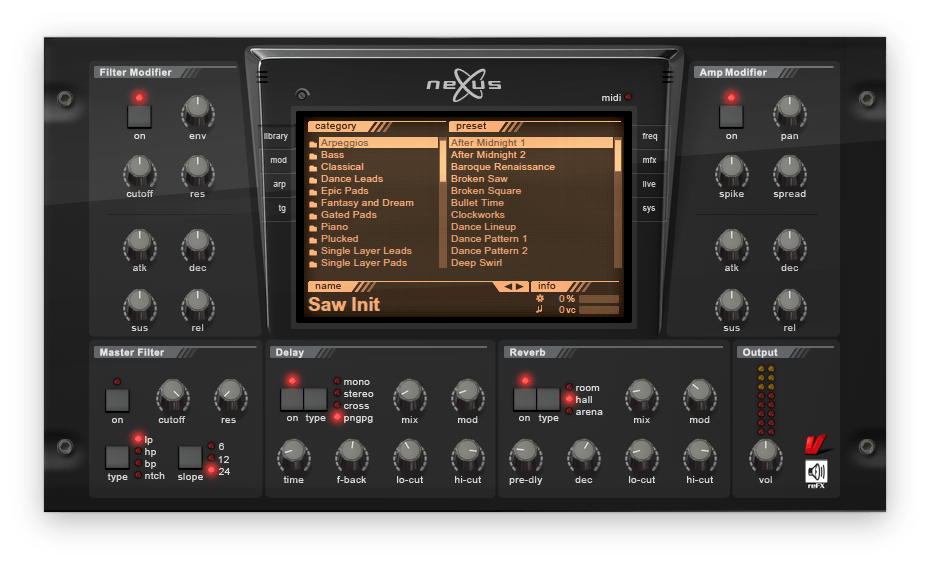Select category Fantasy and Dream
Viewport: 930px width, 565px height.
pyautogui.click(x=367, y=203)
